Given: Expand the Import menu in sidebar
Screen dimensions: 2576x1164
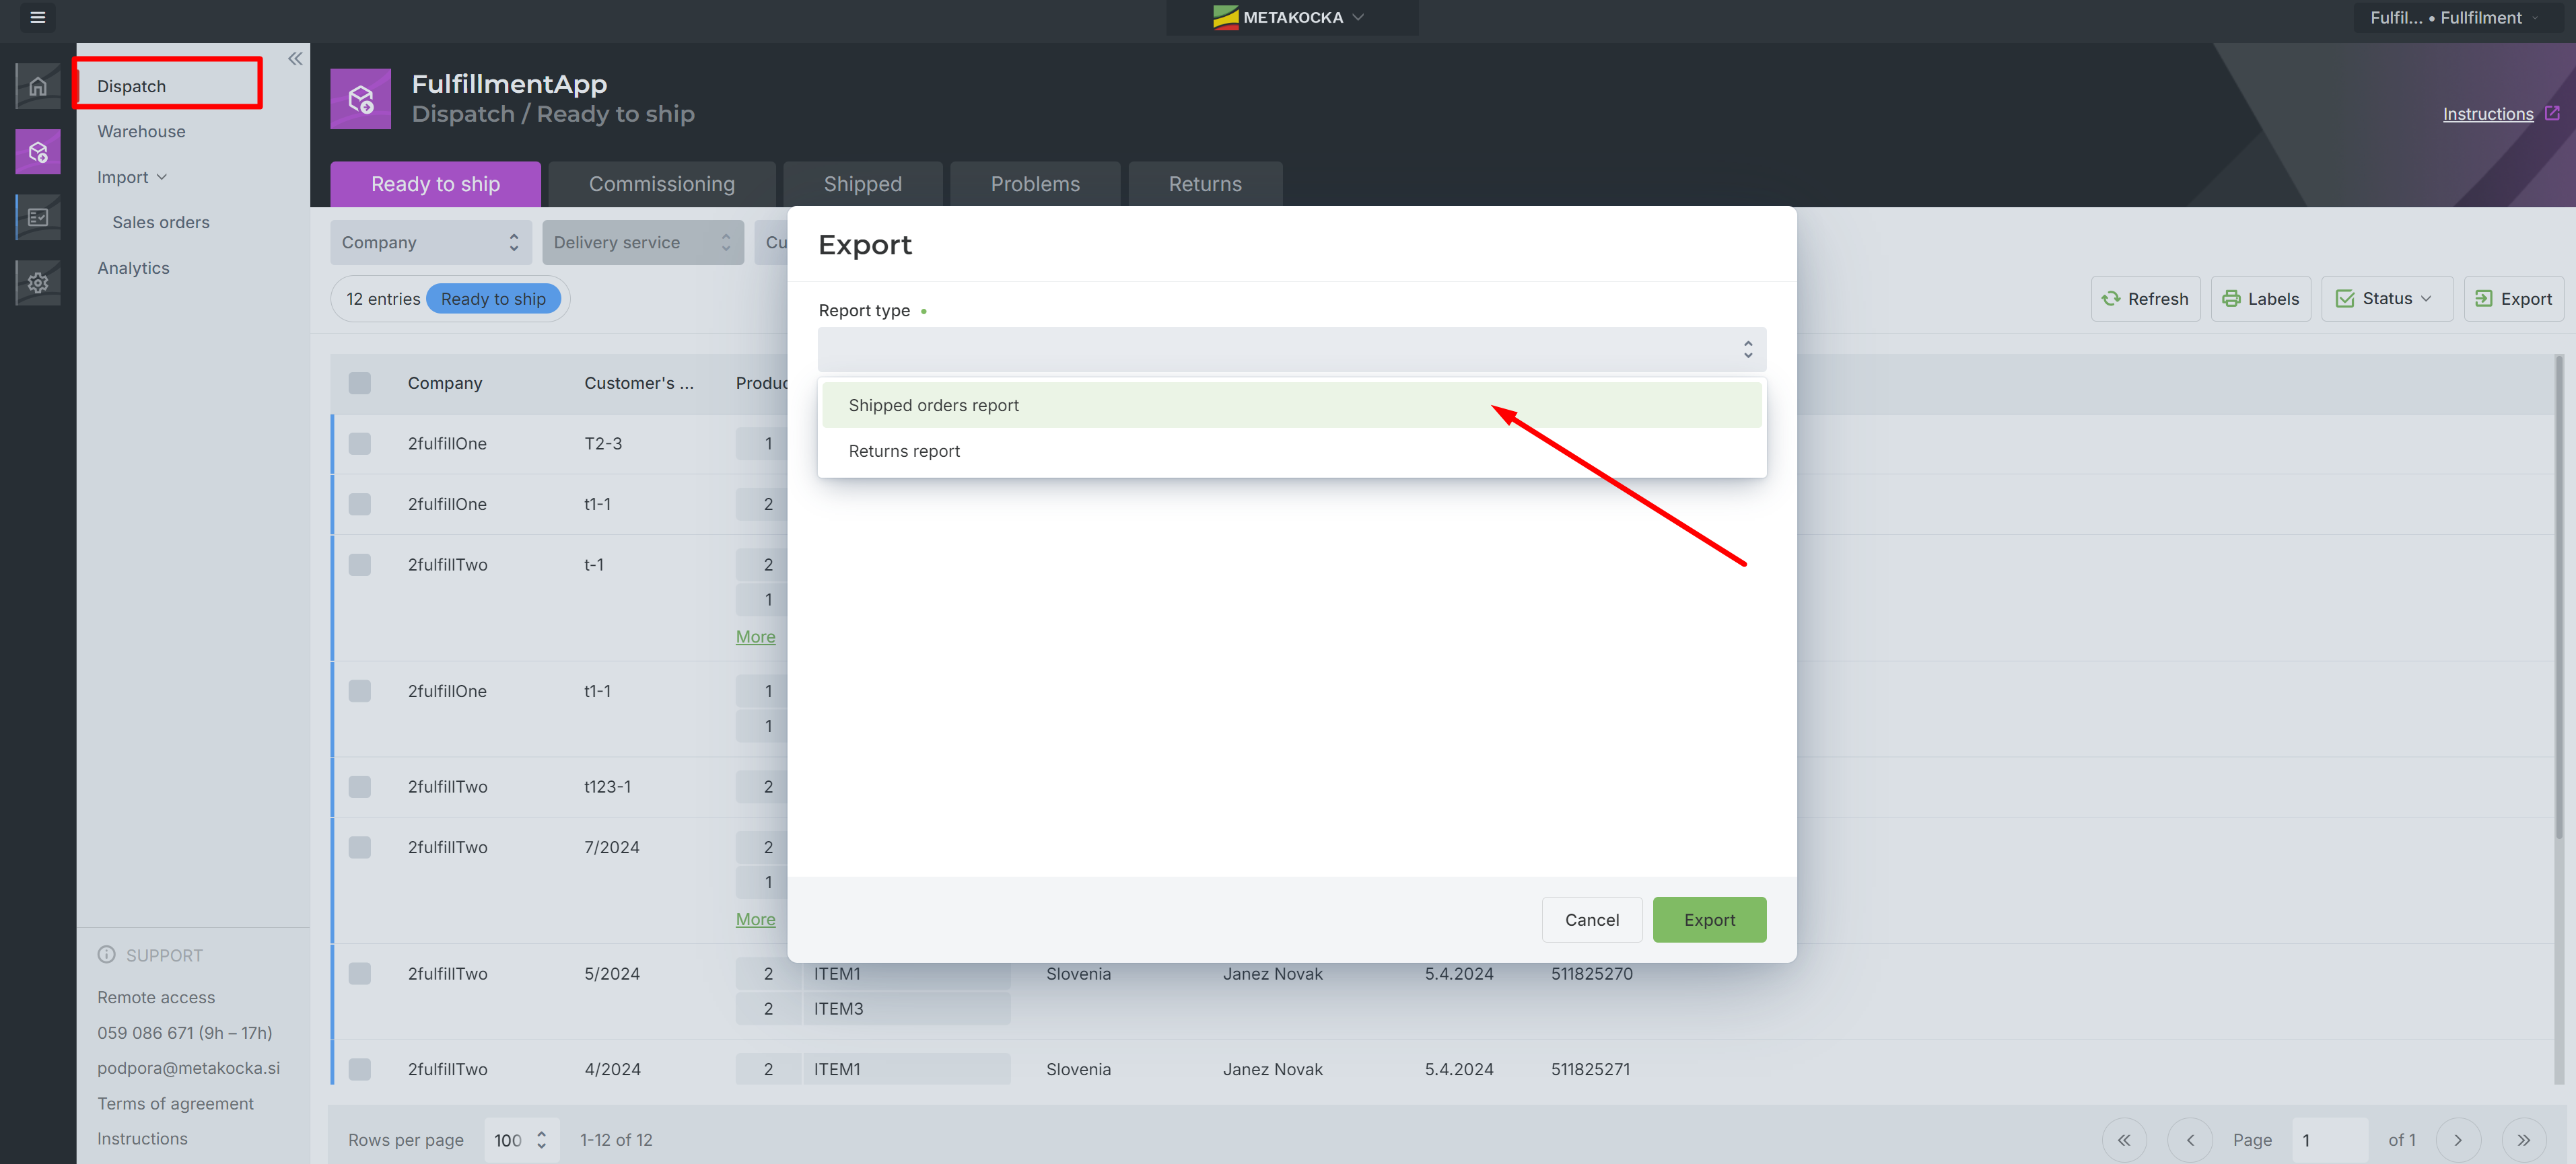Looking at the screenshot, I should tap(132, 177).
